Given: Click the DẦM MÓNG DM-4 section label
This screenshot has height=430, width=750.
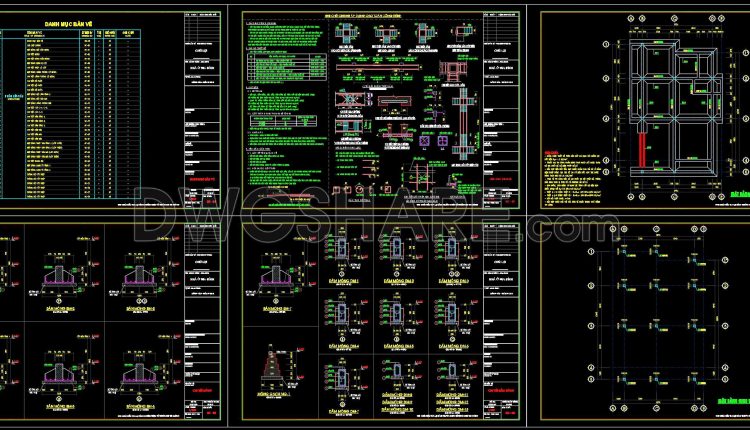Looking at the screenshot, I should click(344, 346).
